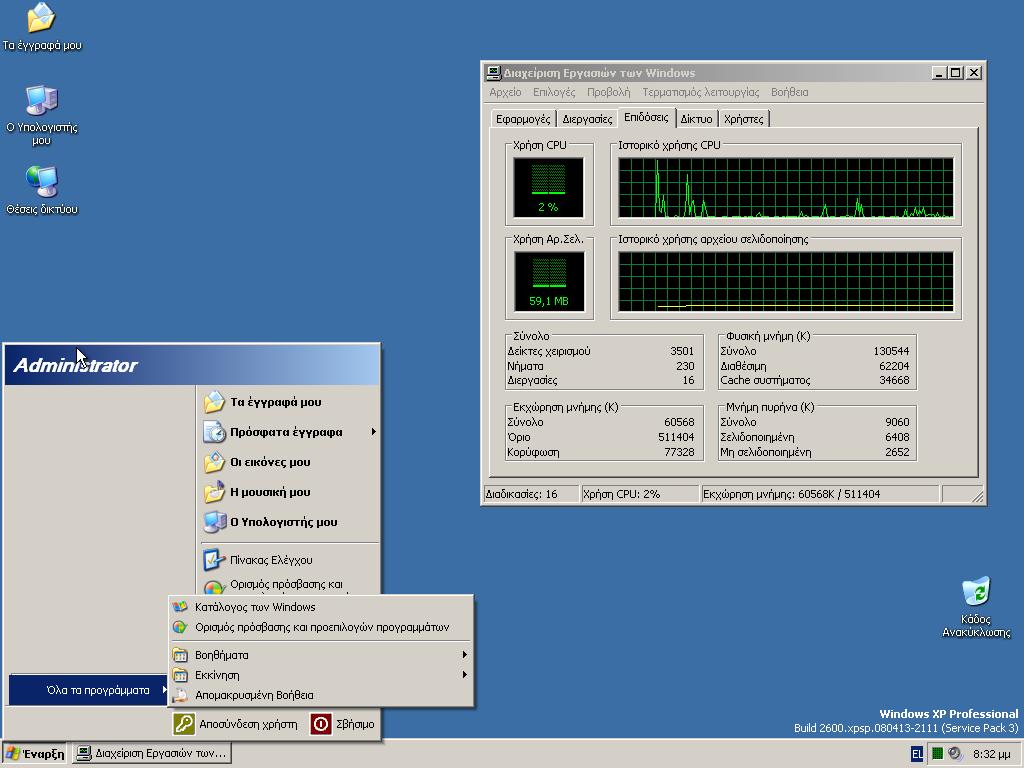
Task: Click Η μουσική μου icon in Start menu
Action: pos(214,492)
